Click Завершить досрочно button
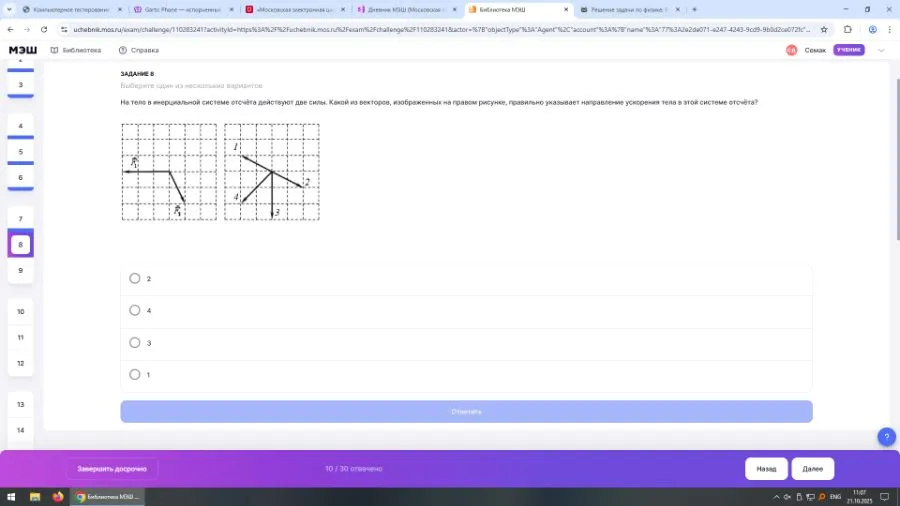This screenshot has width=900, height=506. pos(112,469)
